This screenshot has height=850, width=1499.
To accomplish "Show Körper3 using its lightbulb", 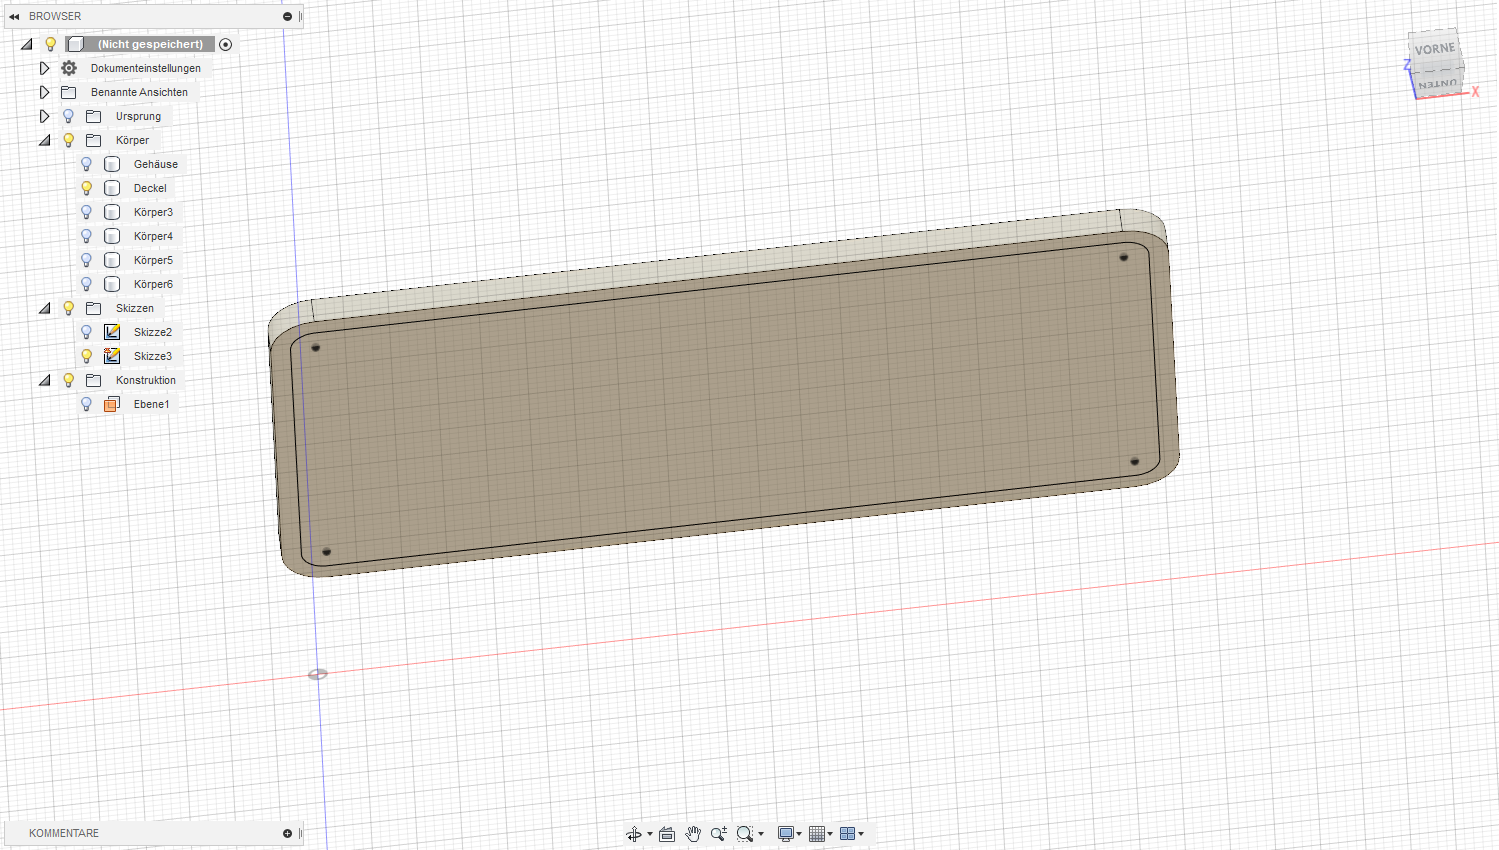I will coord(87,212).
